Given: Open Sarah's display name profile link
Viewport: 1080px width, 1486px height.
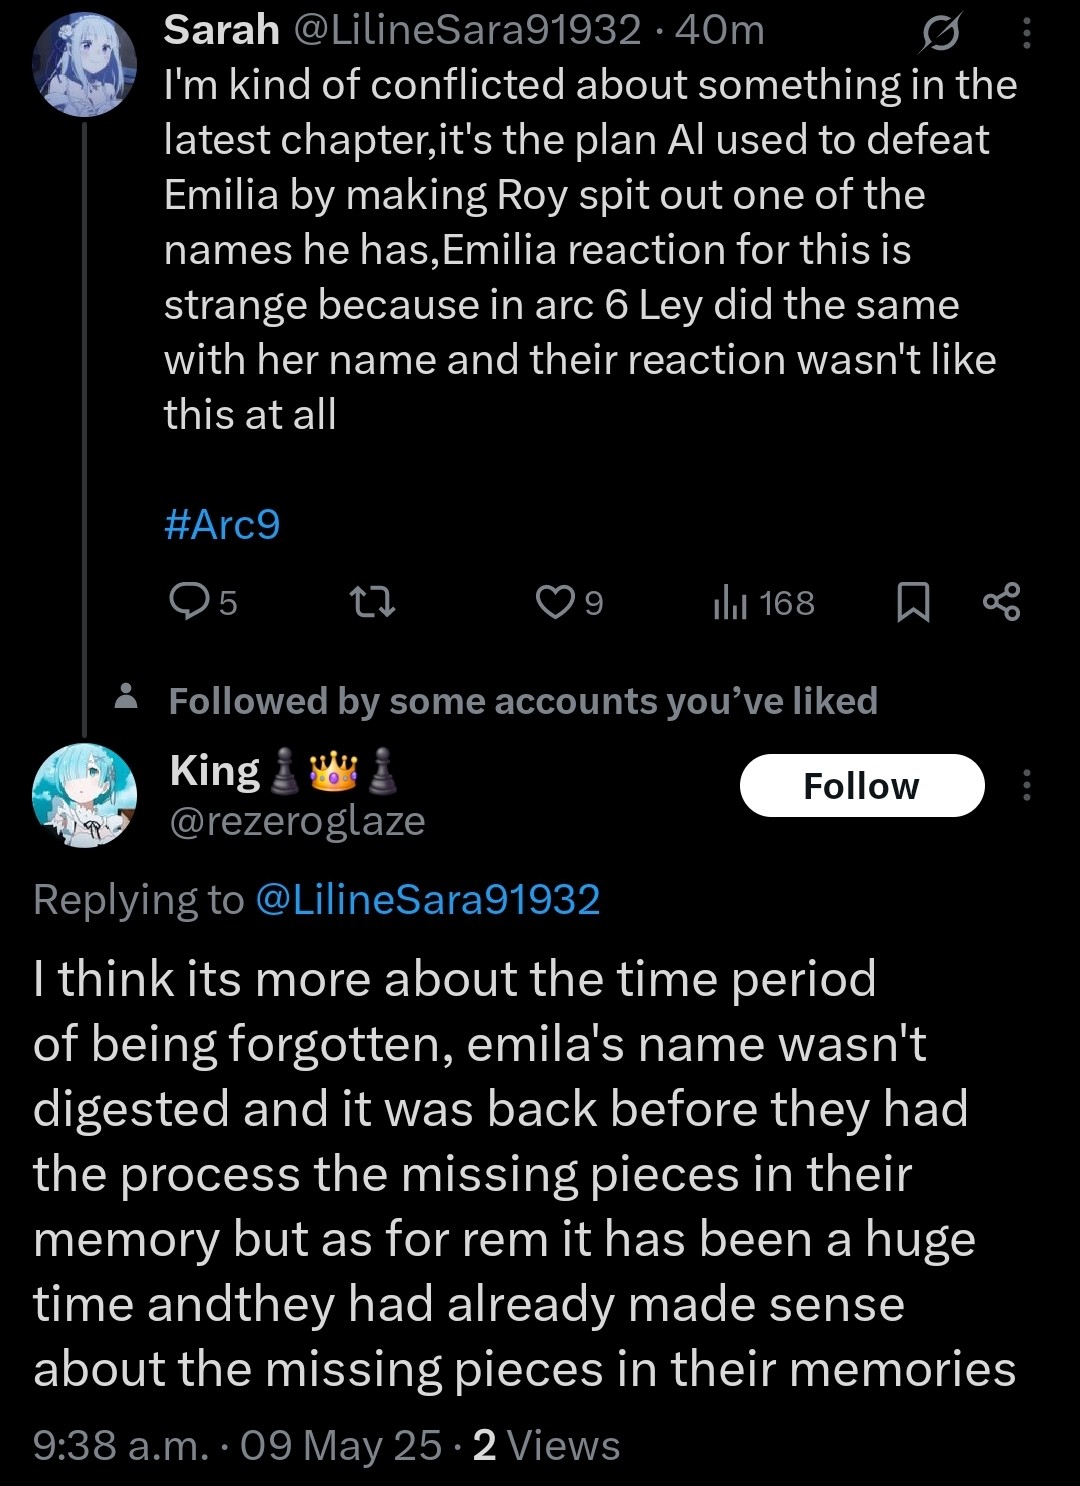Looking at the screenshot, I should (221, 30).
